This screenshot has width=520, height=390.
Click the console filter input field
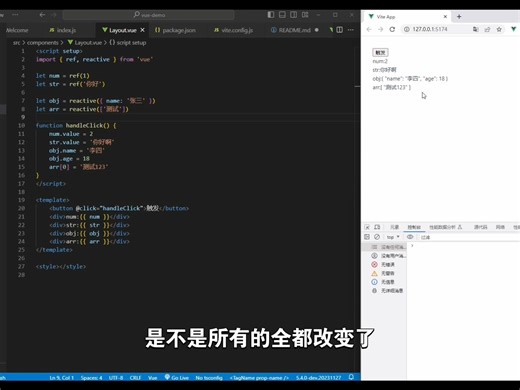coord(469,237)
